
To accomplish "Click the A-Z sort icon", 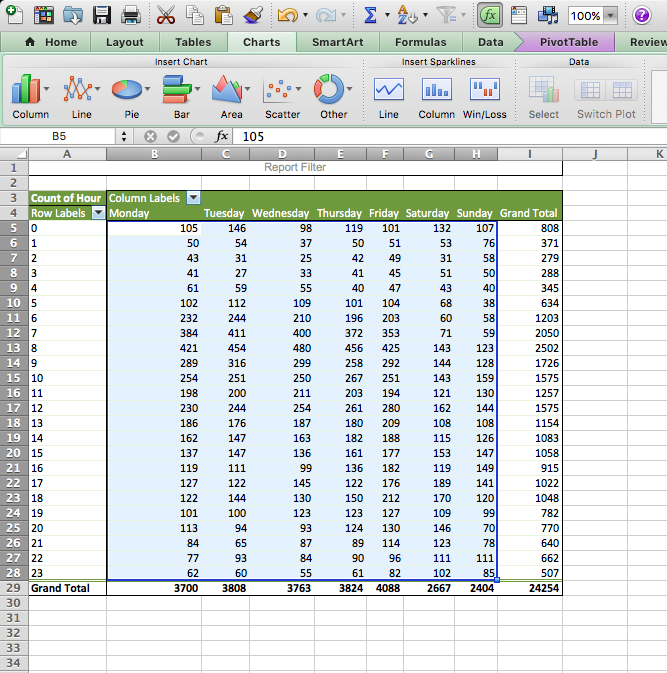I will click(406, 15).
